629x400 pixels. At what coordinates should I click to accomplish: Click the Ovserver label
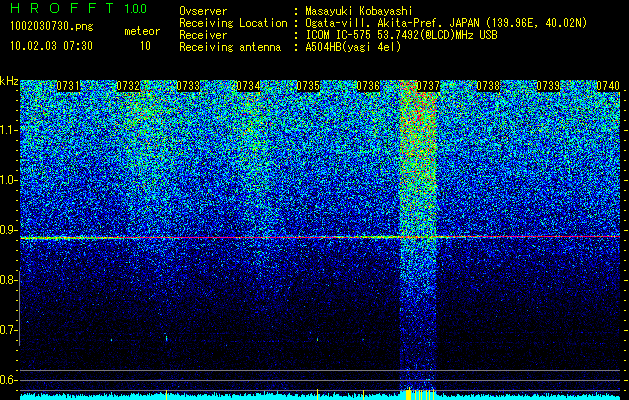point(203,11)
